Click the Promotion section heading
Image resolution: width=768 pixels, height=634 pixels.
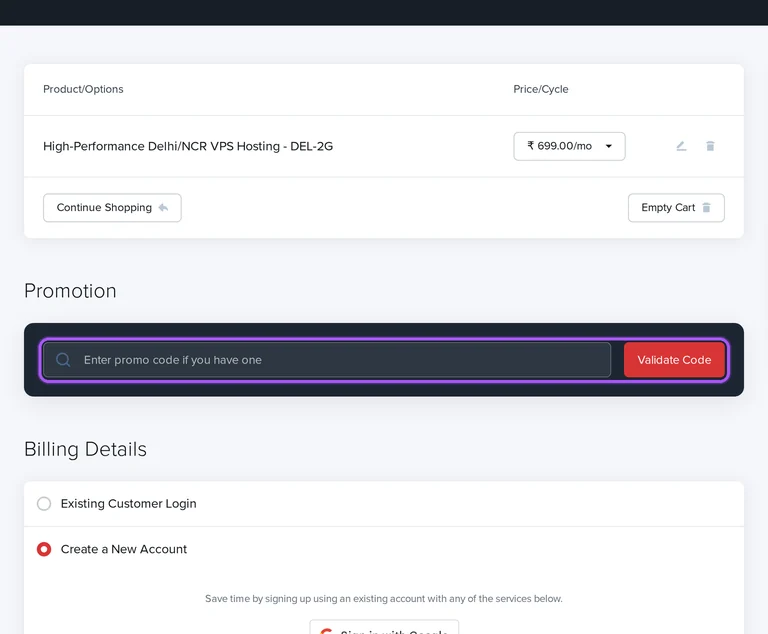pyautogui.click(x=71, y=291)
